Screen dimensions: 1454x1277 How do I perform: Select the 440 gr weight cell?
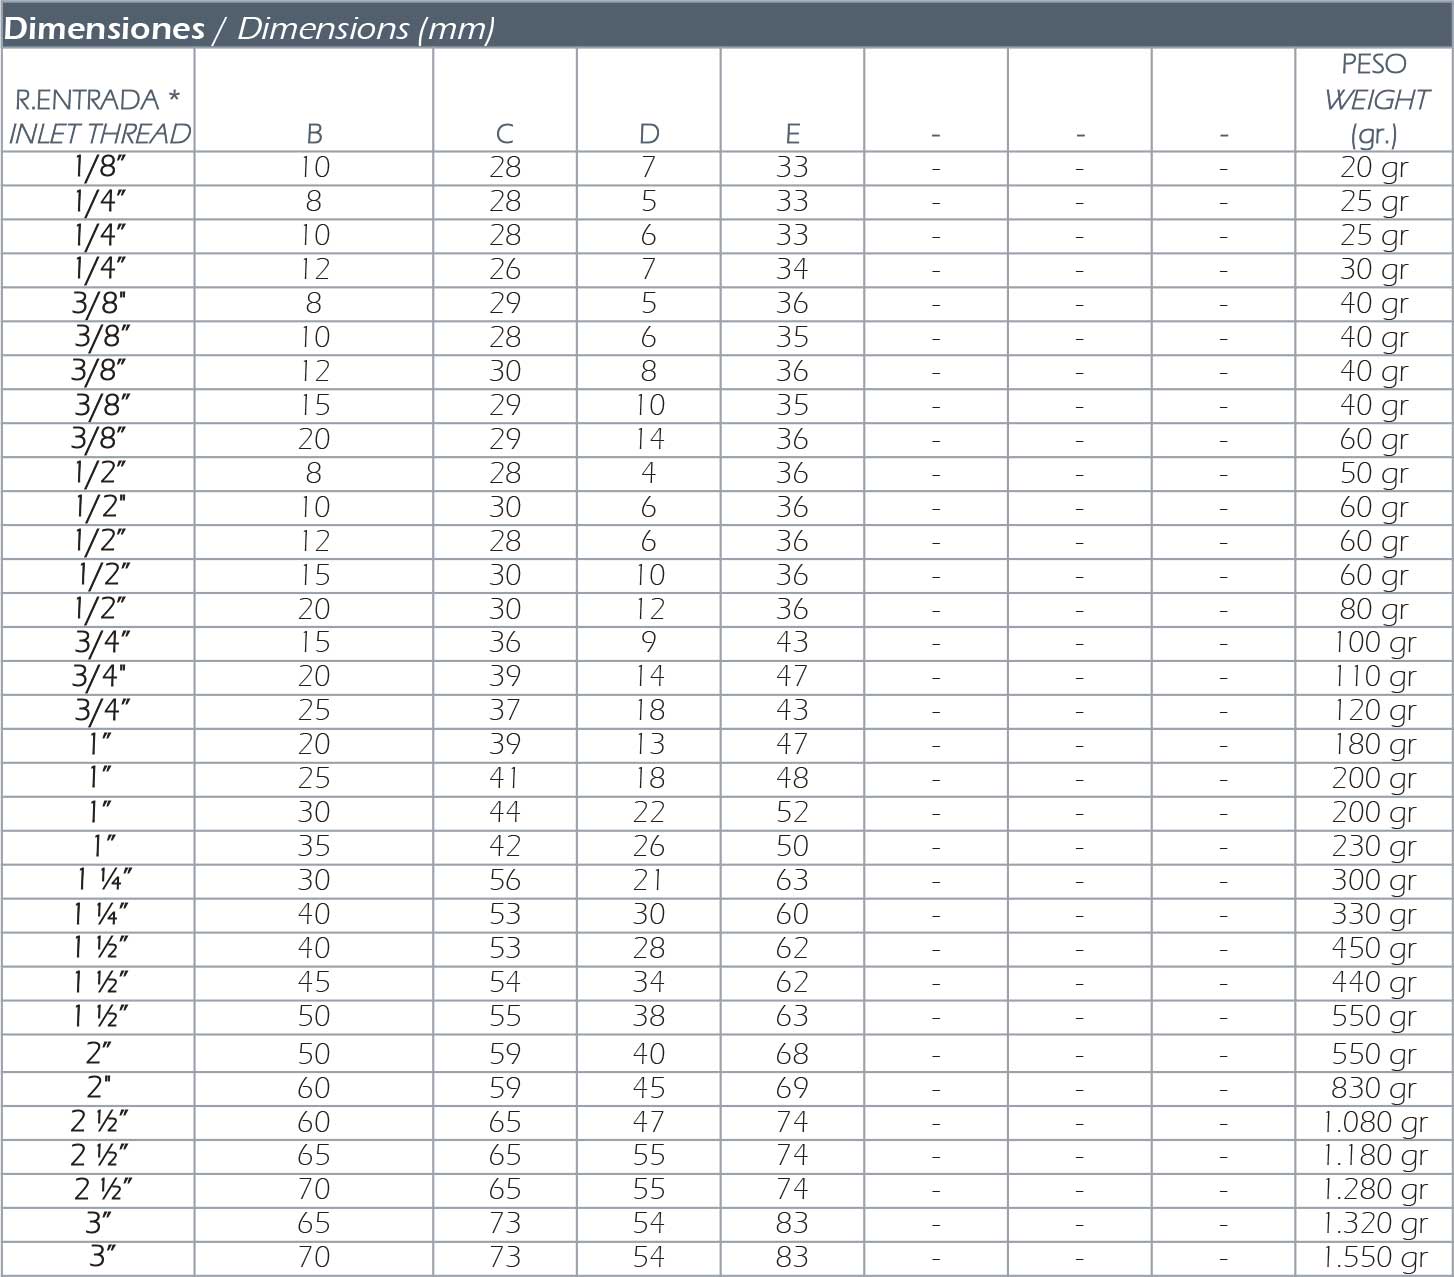click(1374, 983)
